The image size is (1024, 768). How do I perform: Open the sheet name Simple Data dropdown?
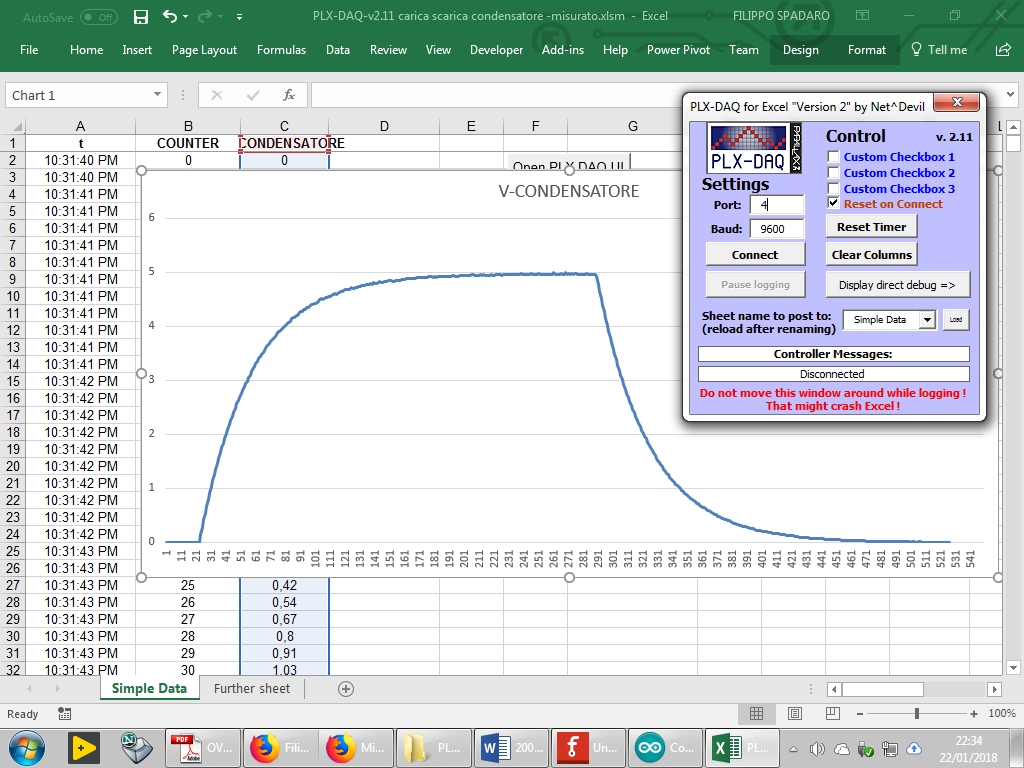927,320
